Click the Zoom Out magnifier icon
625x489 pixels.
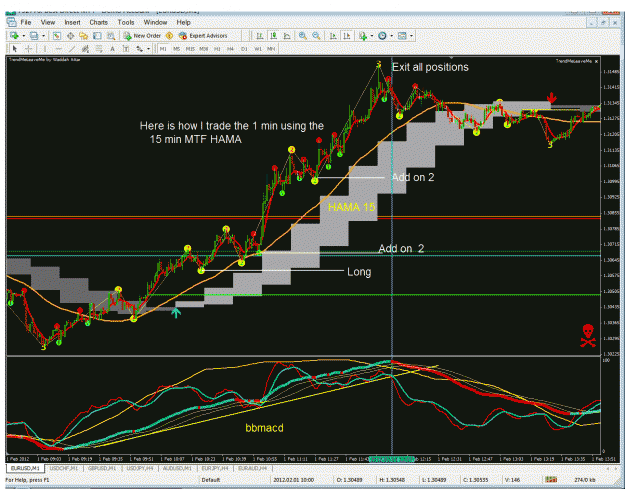pos(316,36)
